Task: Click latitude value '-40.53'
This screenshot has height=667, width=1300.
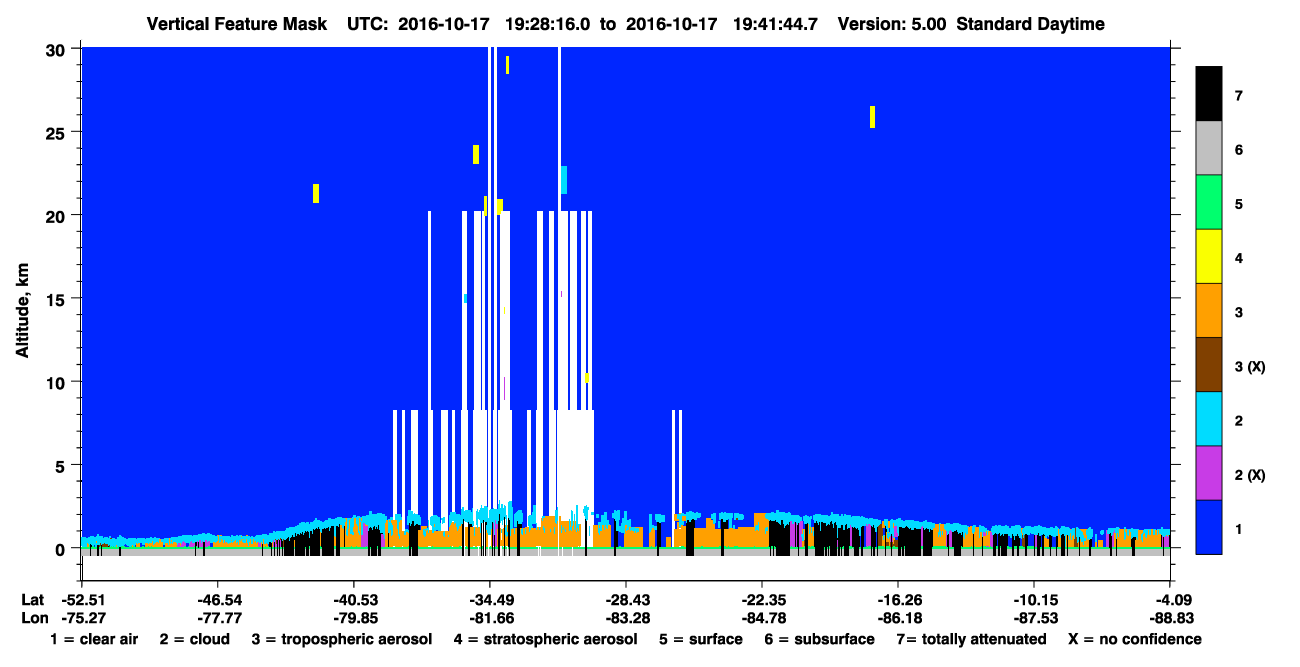Action: click(x=353, y=600)
